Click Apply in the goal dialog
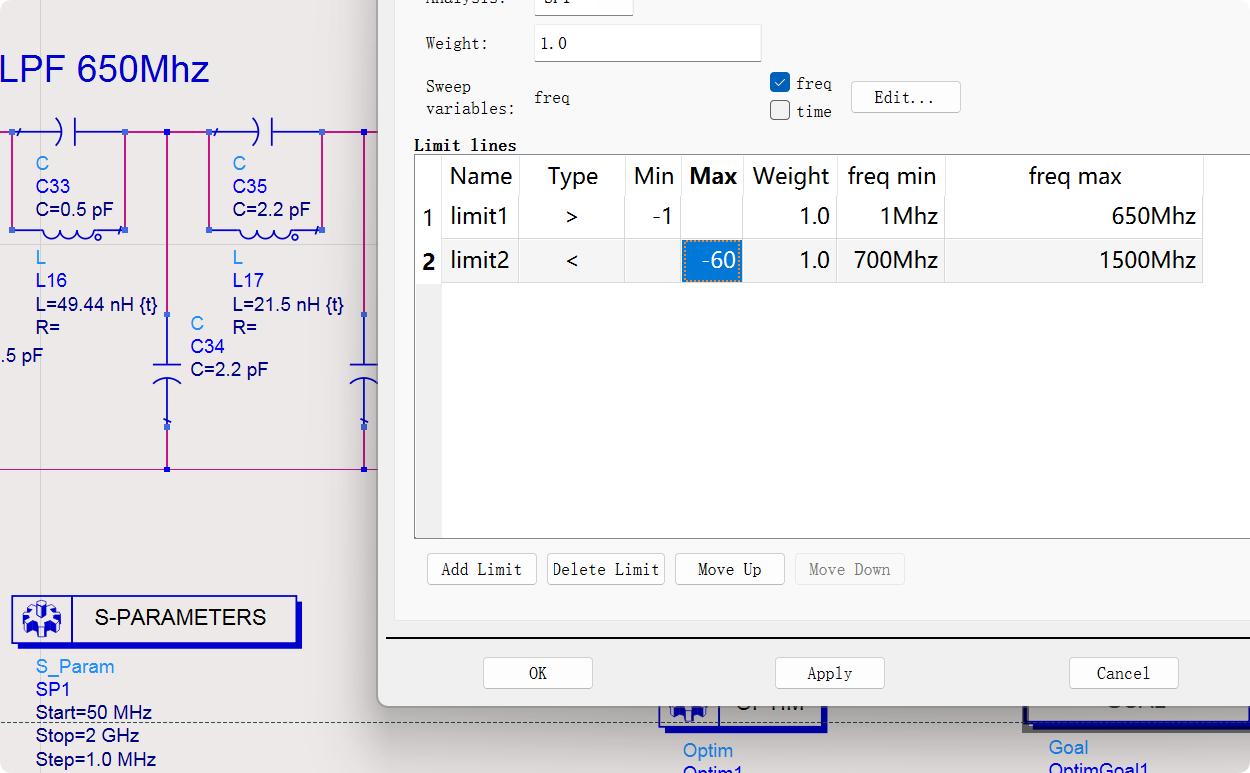This screenshot has width=1250, height=773. coord(829,673)
